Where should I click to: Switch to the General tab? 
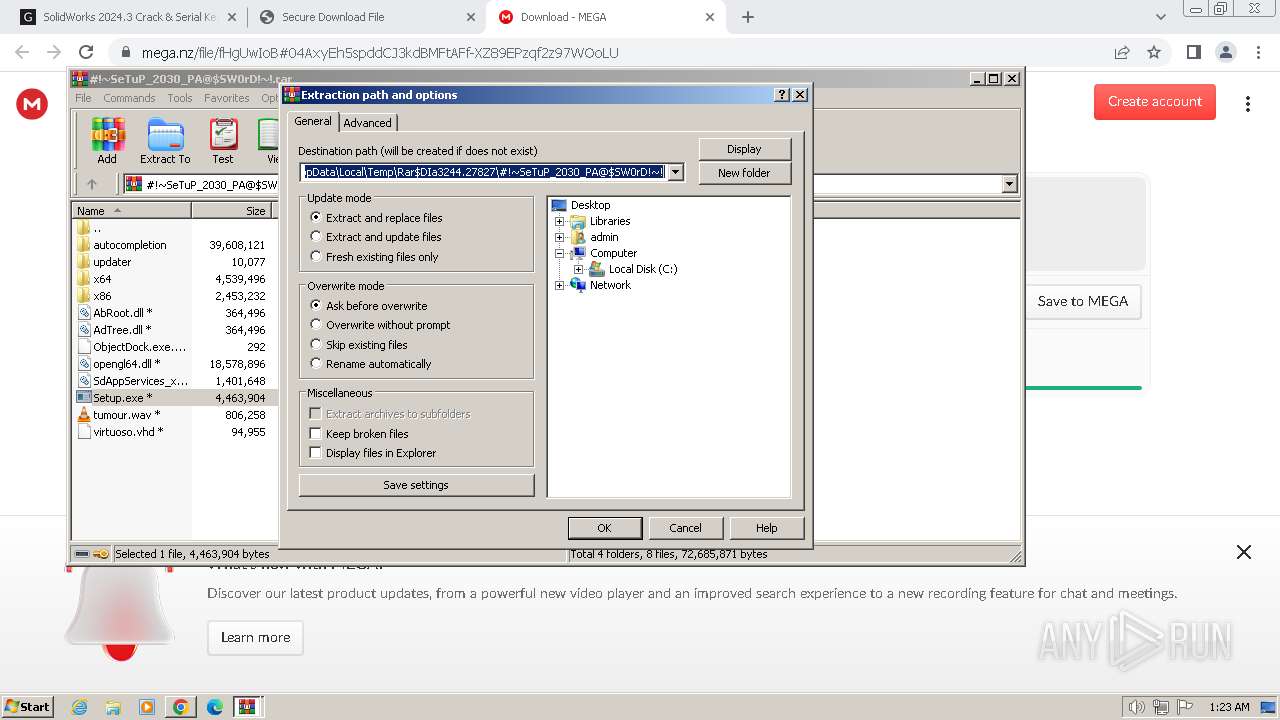click(313, 121)
